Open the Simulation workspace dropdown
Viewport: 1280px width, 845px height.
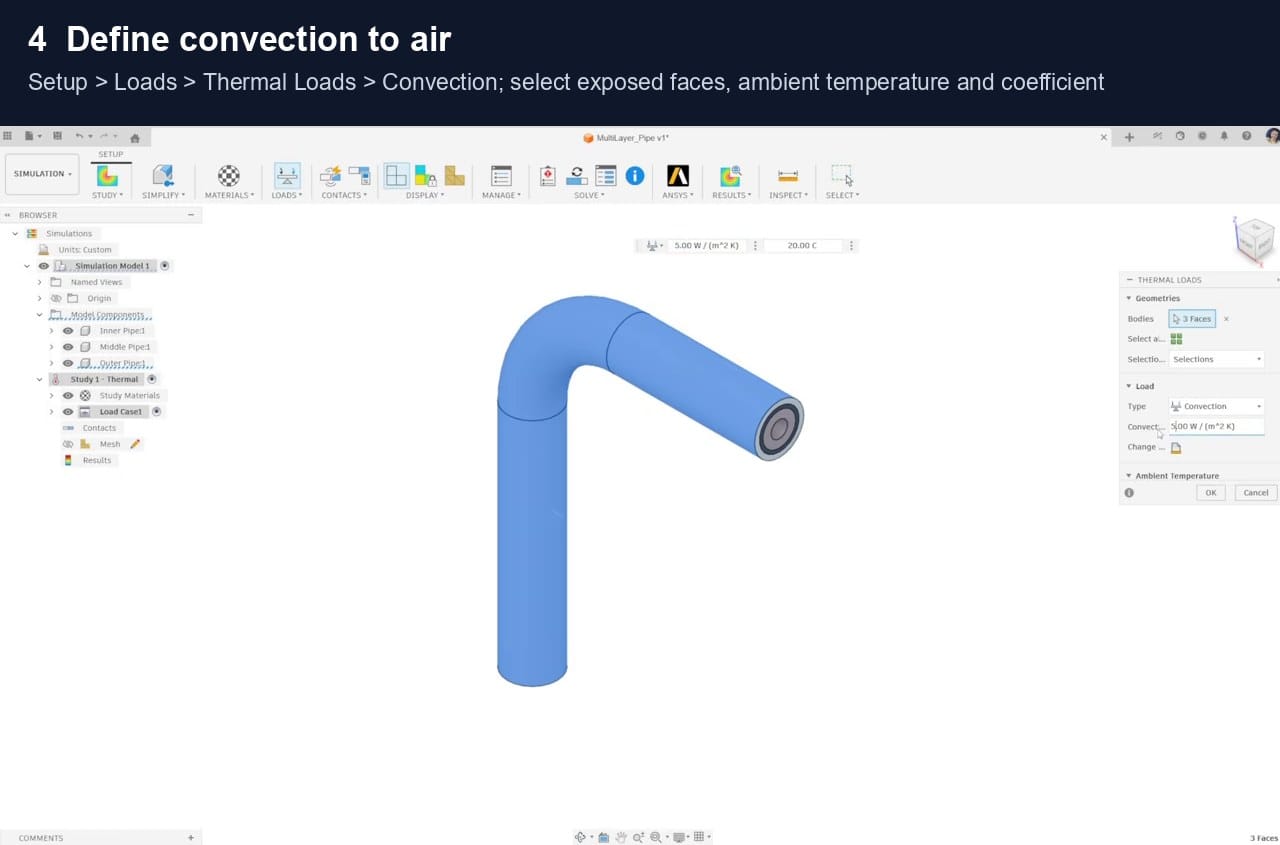pyautogui.click(x=42, y=174)
